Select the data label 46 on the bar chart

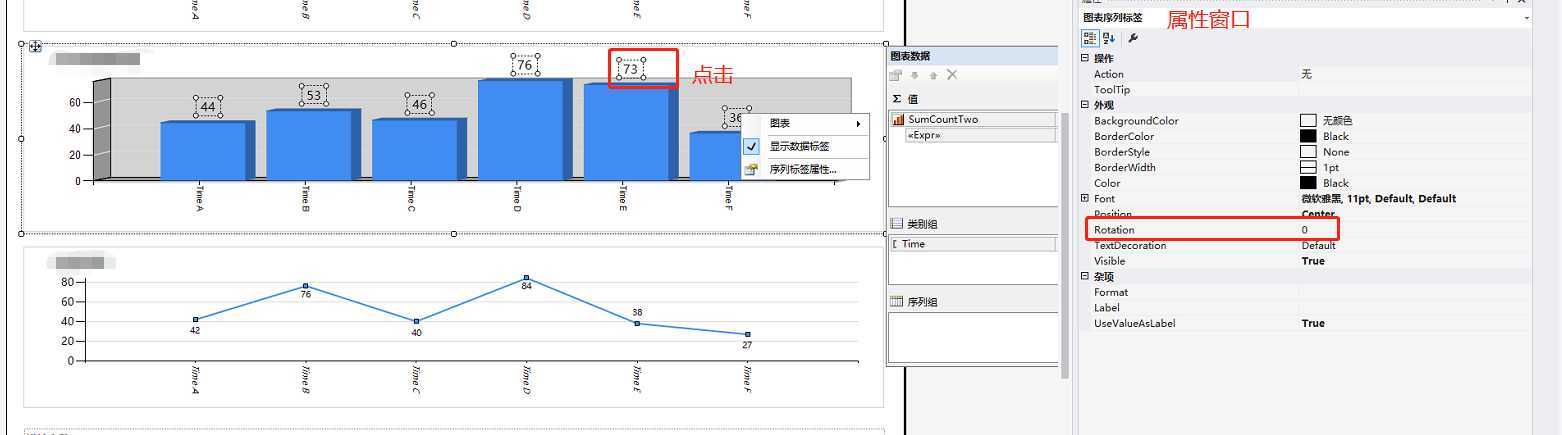pos(419,104)
